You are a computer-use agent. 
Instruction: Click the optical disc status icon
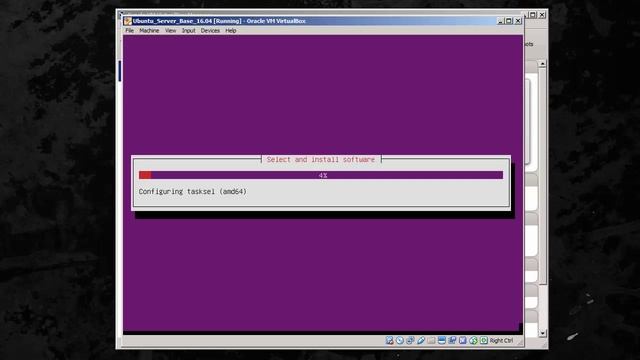[400, 340]
